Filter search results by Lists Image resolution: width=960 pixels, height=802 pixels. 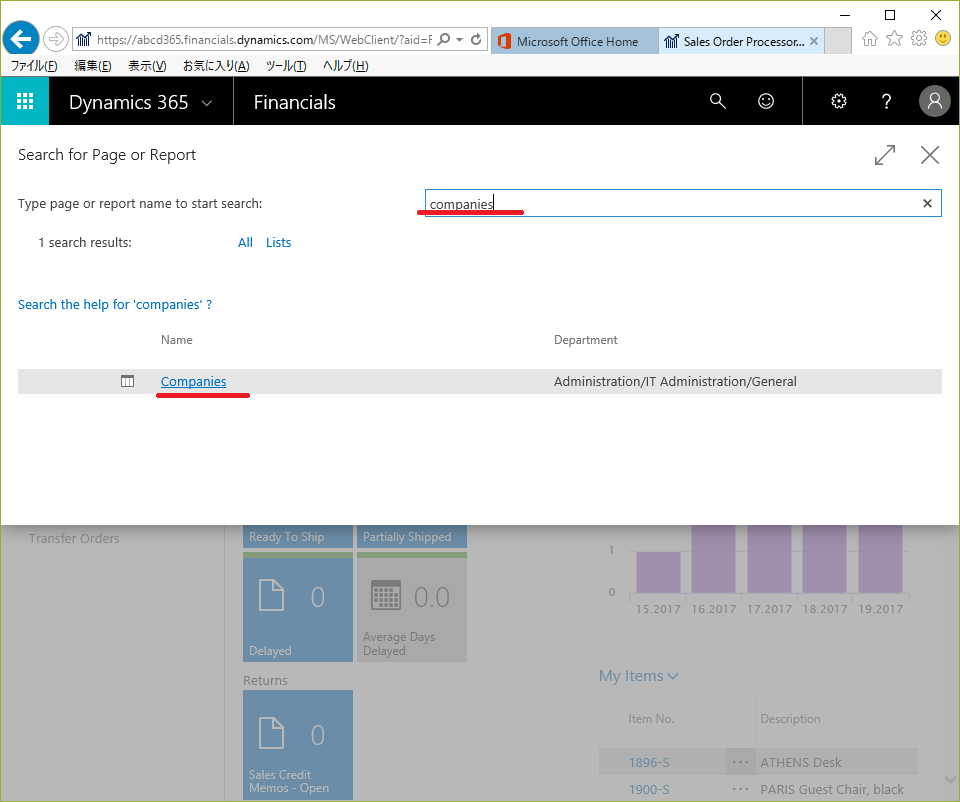tap(279, 242)
